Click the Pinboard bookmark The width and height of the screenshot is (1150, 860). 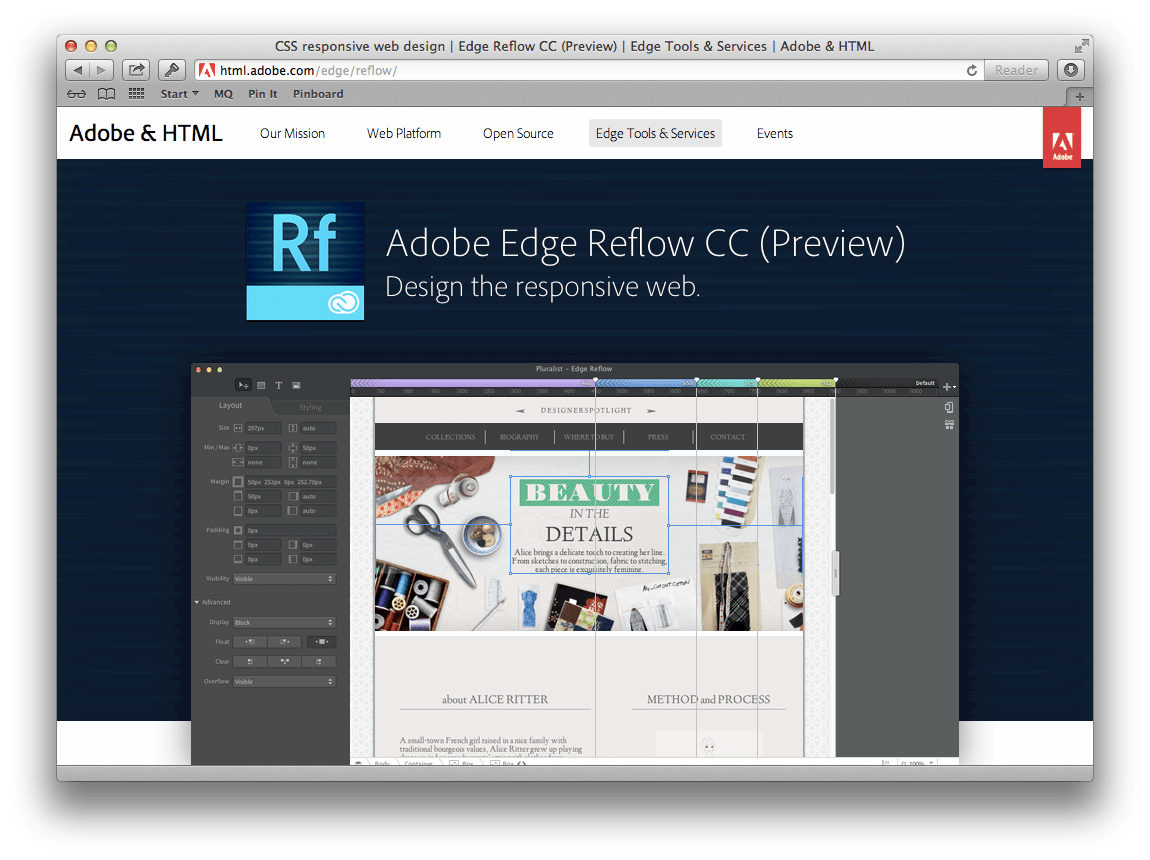coord(318,94)
